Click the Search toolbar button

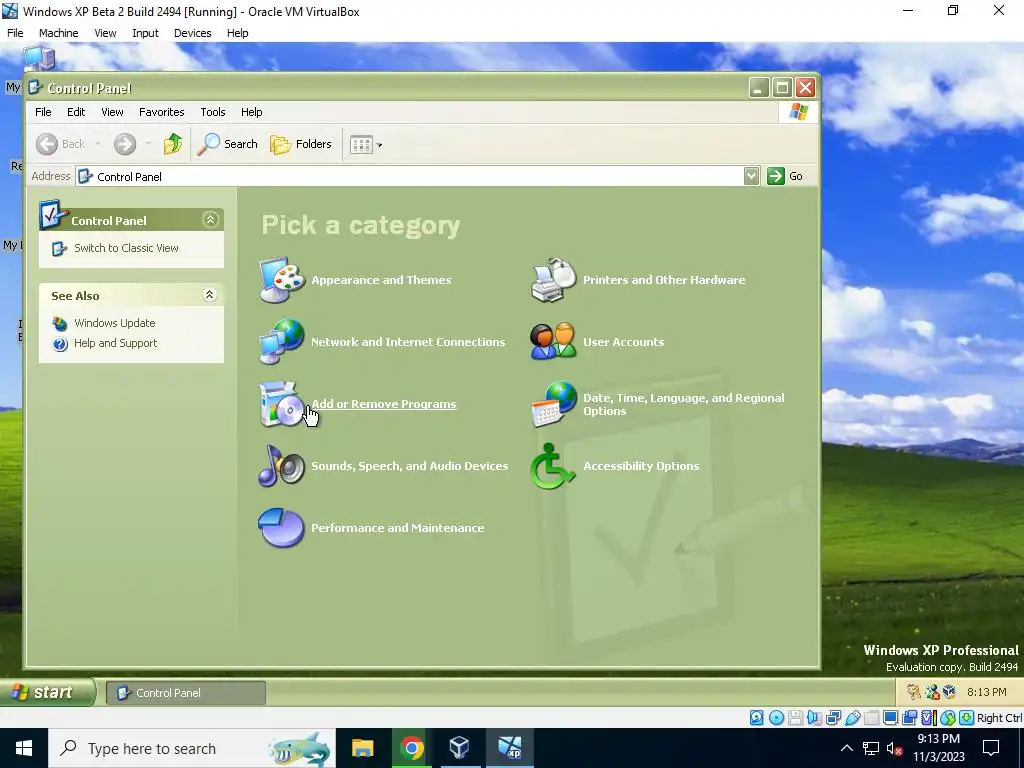click(x=228, y=144)
